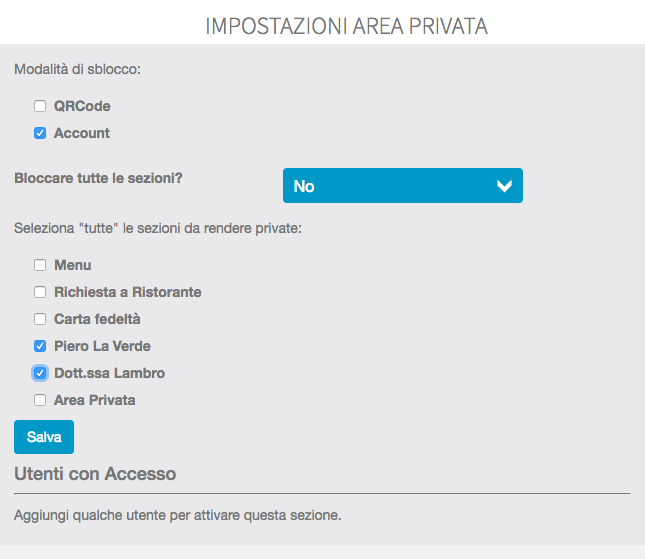Click the 'Piero La Verde' label text
Image resolution: width=645 pixels, height=559 pixels.
[x=102, y=346]
